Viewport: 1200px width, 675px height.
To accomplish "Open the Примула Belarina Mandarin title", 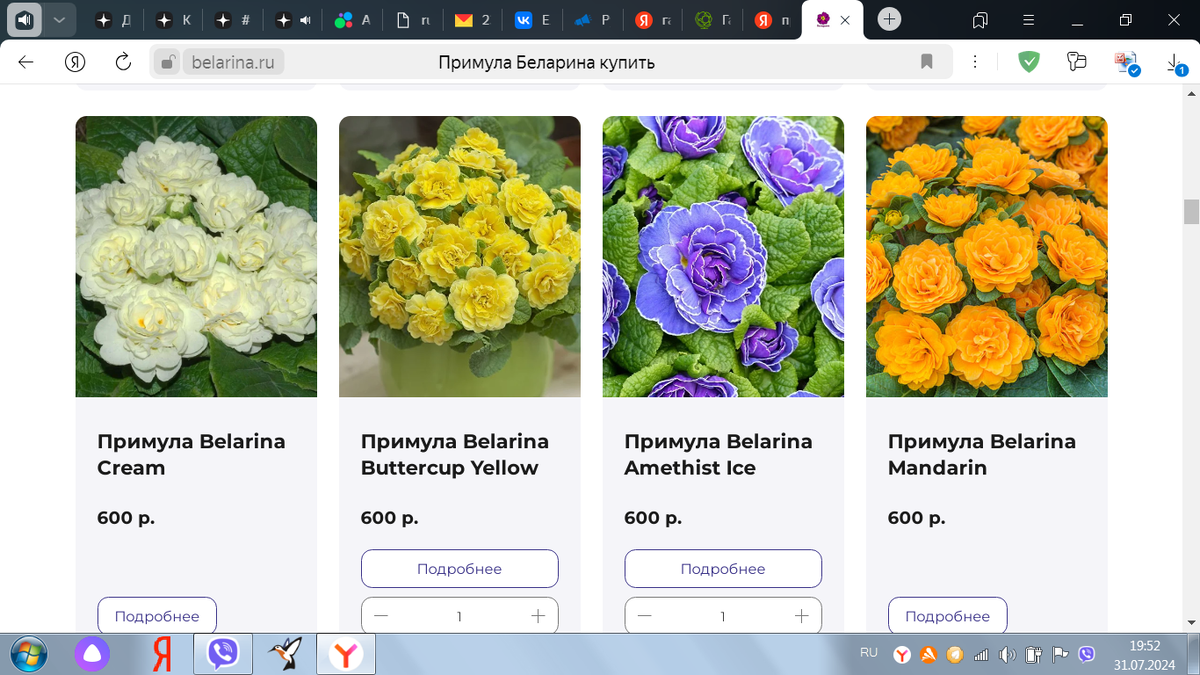I will coord(982,454).
